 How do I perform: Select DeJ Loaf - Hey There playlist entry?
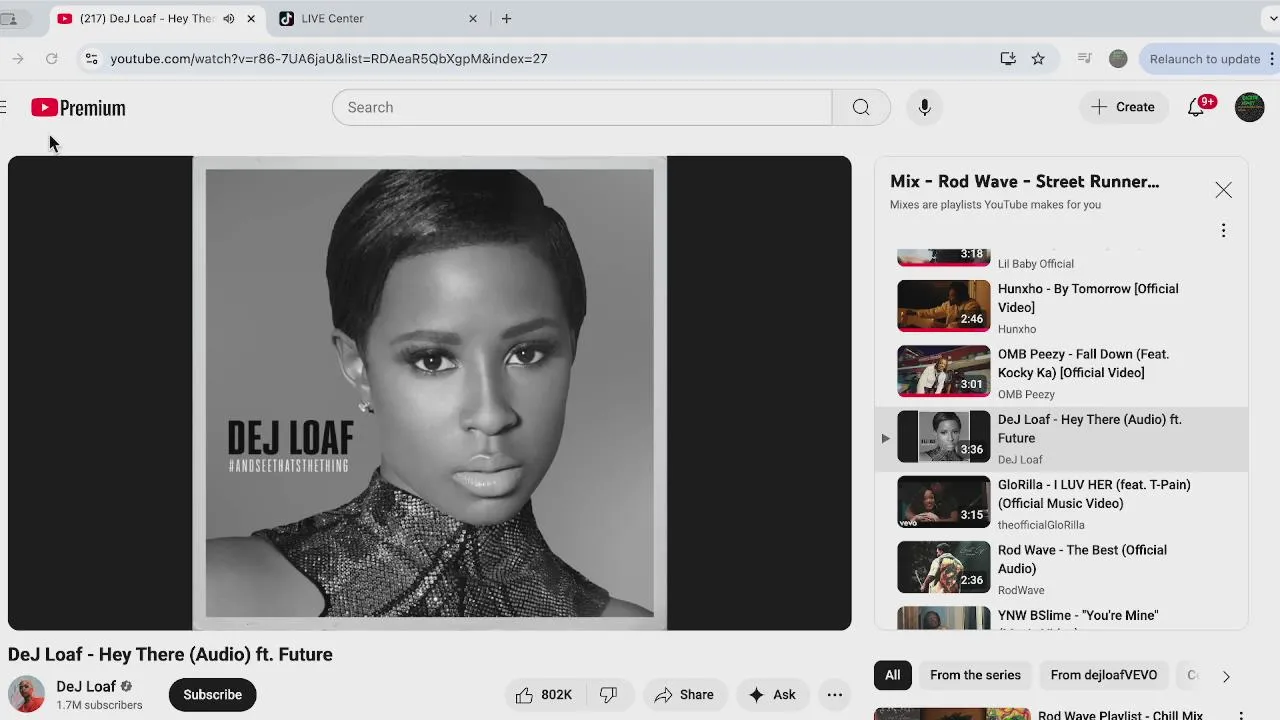click(x=1061, y=438)
